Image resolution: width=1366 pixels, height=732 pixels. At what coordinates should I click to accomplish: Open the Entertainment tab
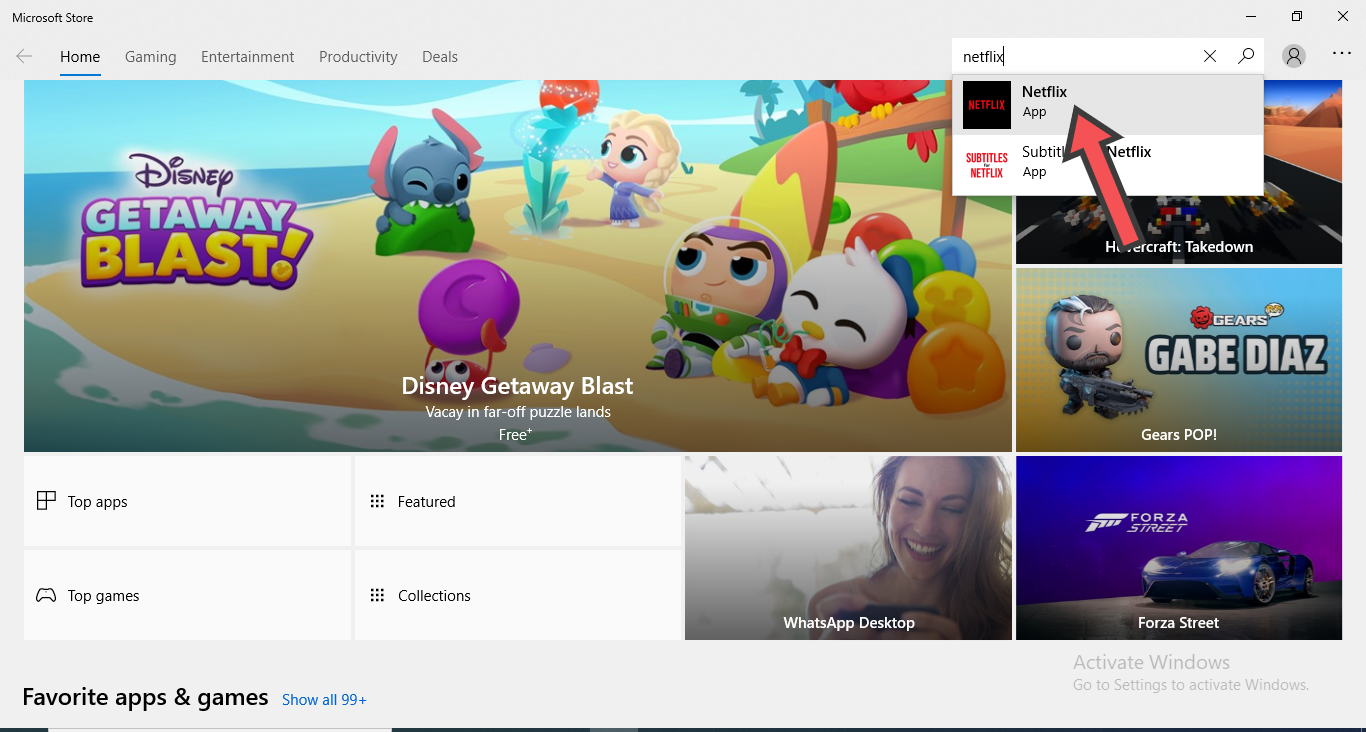click(248, 57)
